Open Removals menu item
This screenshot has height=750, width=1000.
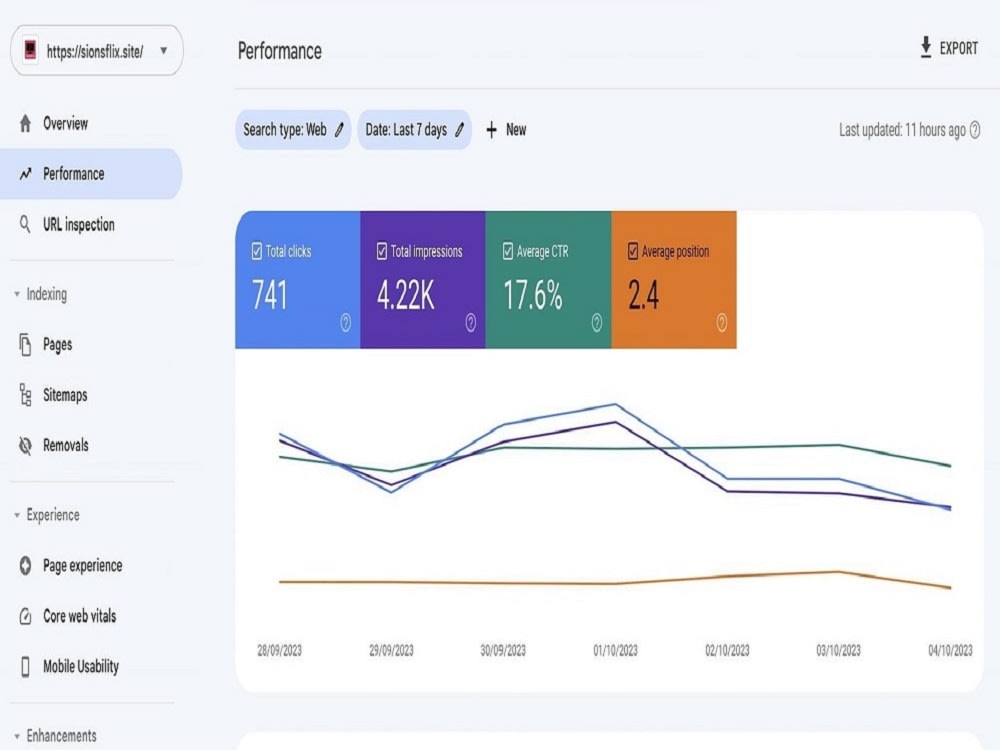pyautogui.click(x=91, y=445)
